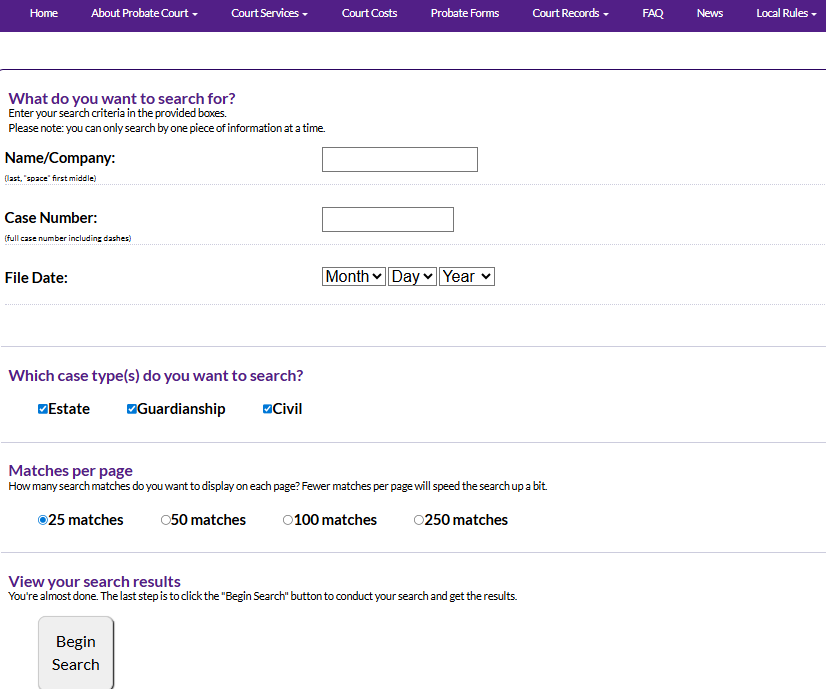Go to the Court Costs page
Screen dimensions: 826x689
coord(369,13)
